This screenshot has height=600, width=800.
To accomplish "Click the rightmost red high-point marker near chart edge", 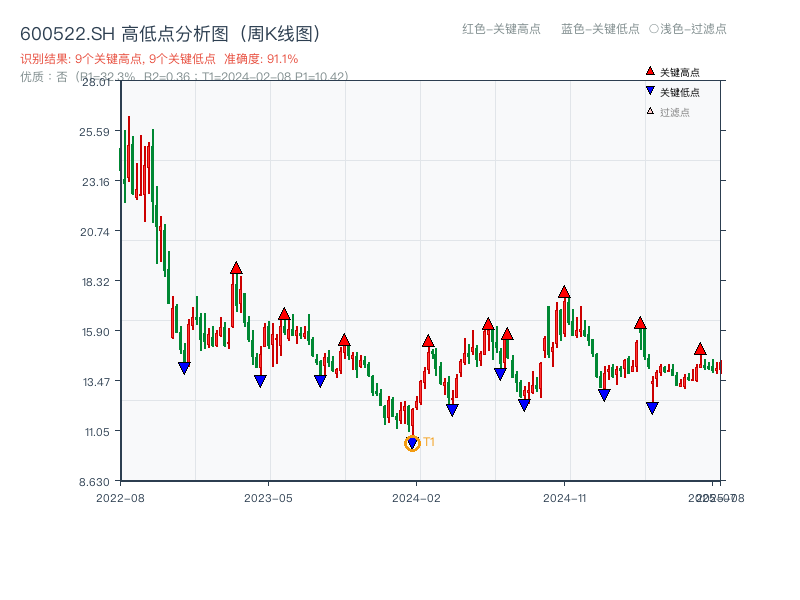I will coord(700,350).
